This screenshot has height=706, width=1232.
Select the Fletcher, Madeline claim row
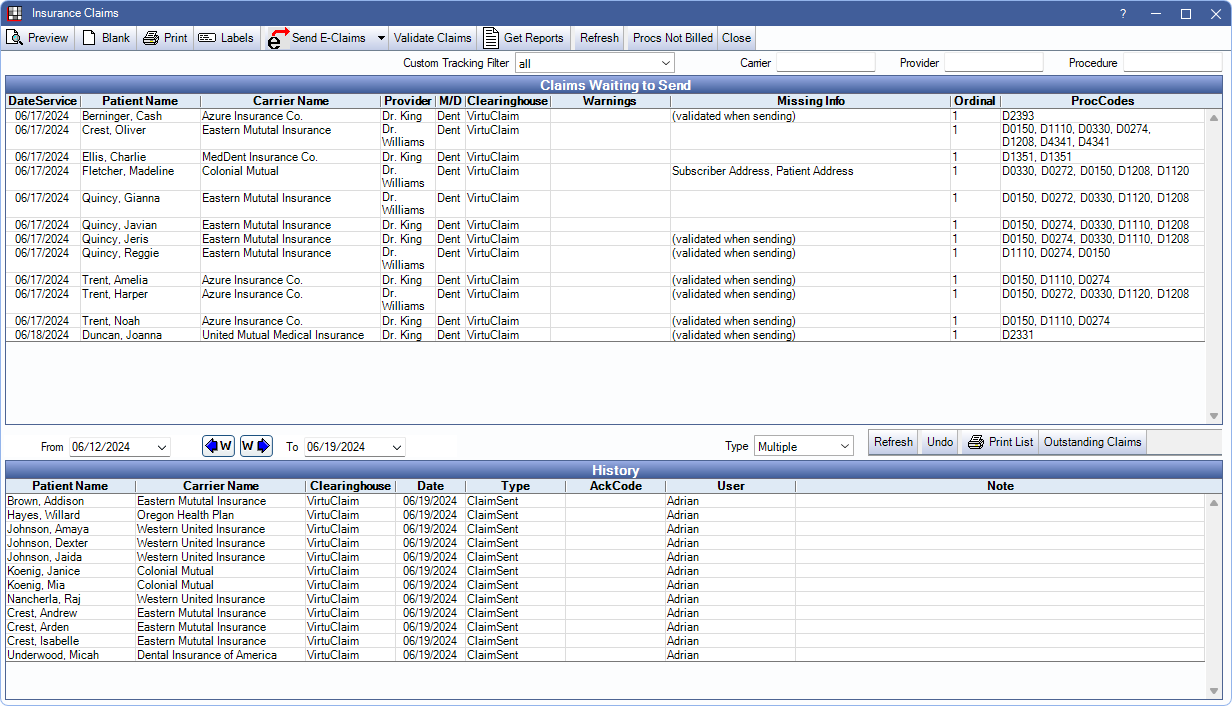pyautogui.click(x=126, y=171)
